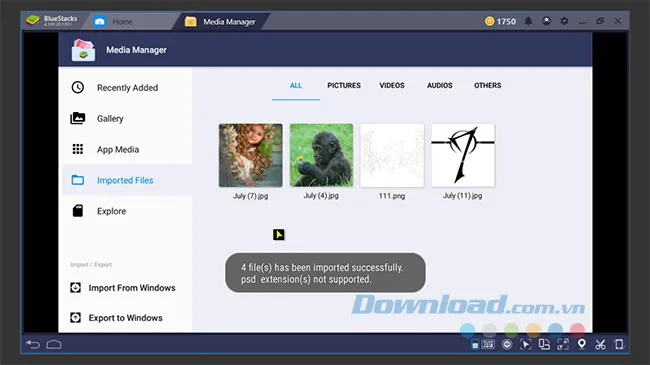Open BlueStacks settings gear
The height and width of the screenshot is (365, 650).
pyautogui.click(x=564, y=21)
